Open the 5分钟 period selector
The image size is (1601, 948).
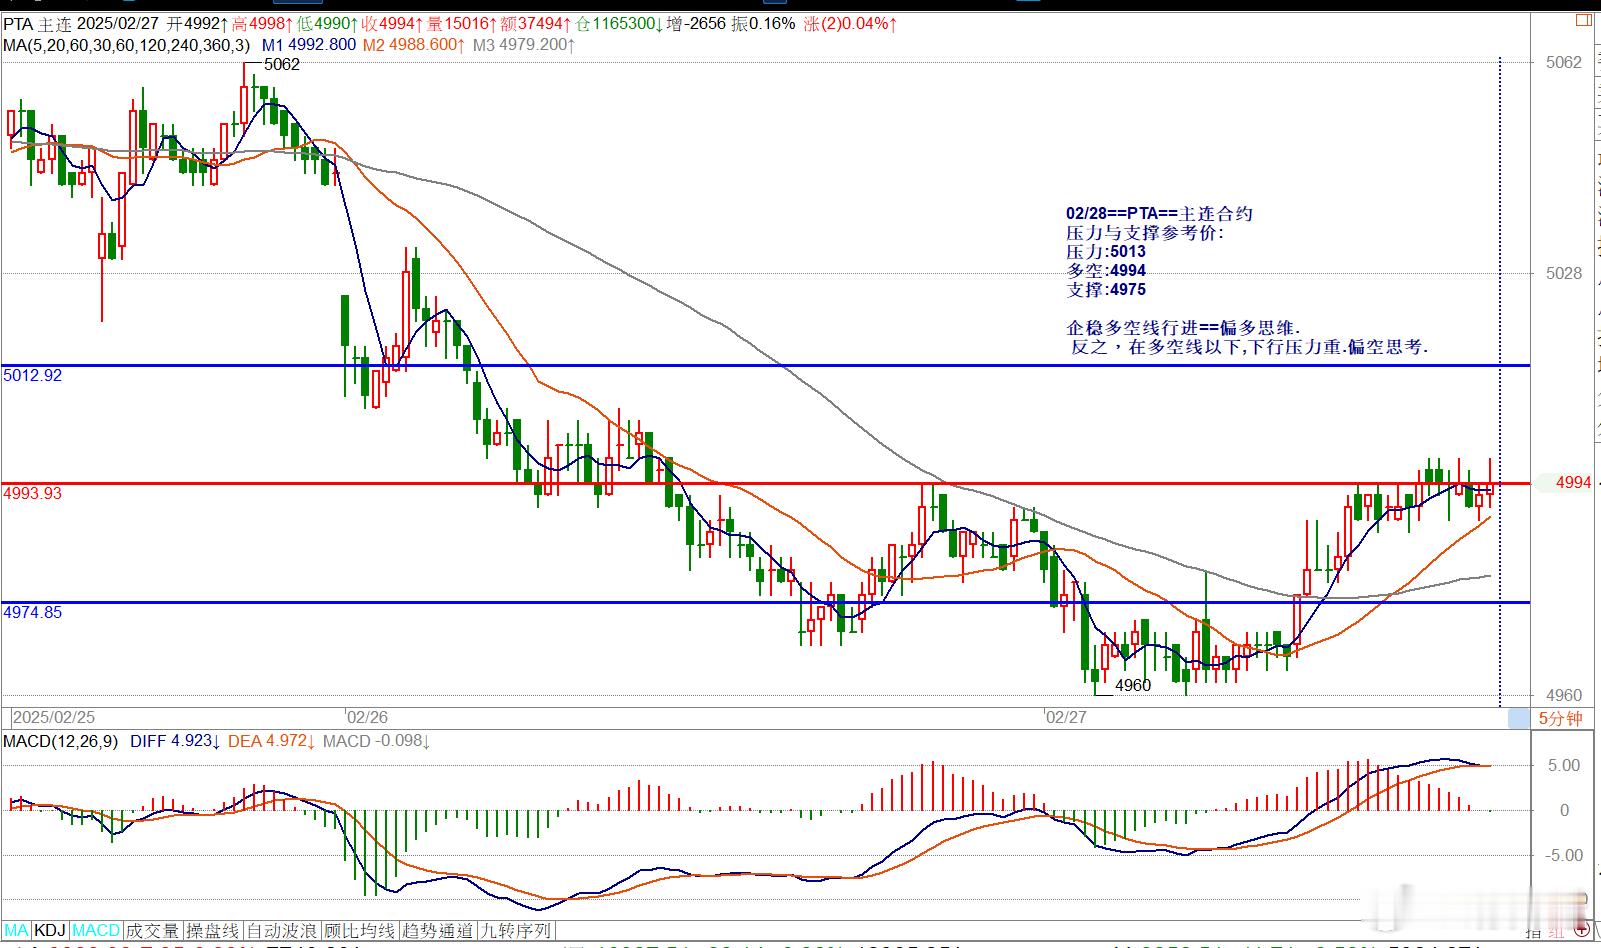(1560, 718)
